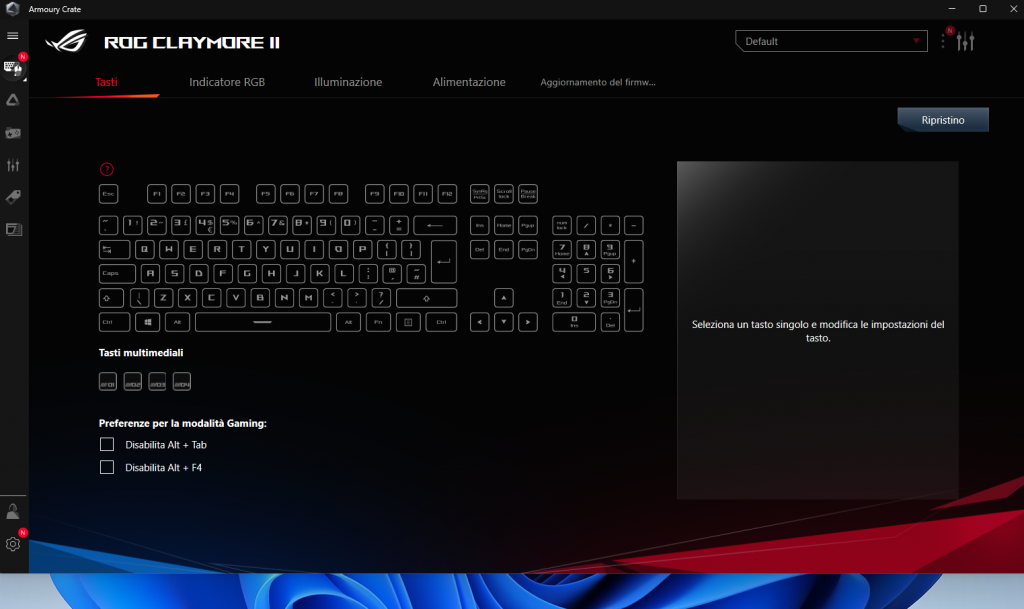This screenshot has width=1024, height=609.
Task: Open the settings gear in the sidebar
Action: [x=12, y=544]
